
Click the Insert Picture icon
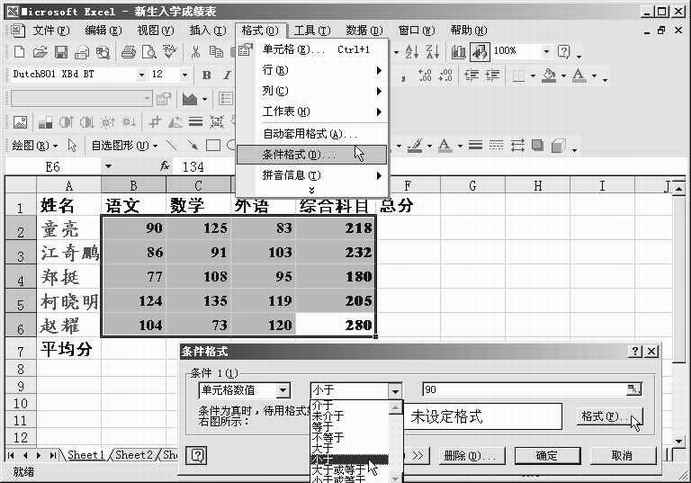[x=20, y=122]
